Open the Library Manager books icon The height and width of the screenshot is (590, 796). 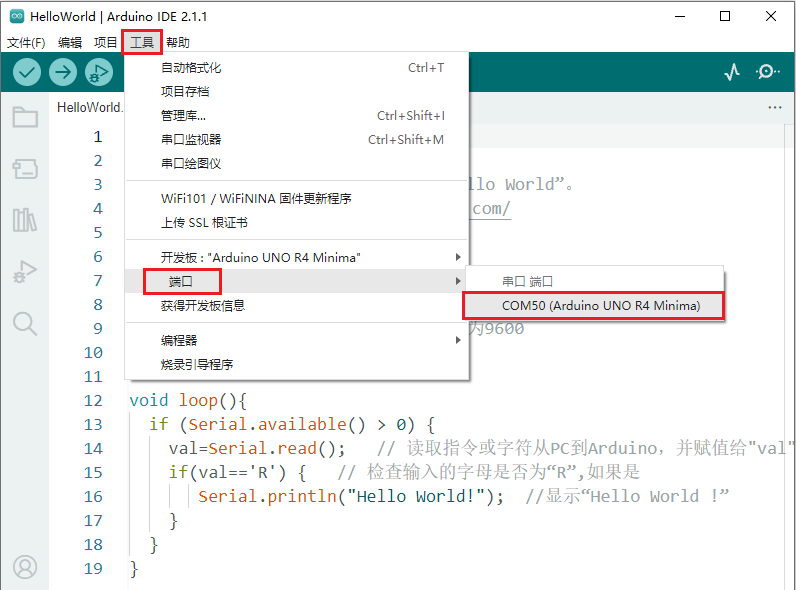(25, 220)
